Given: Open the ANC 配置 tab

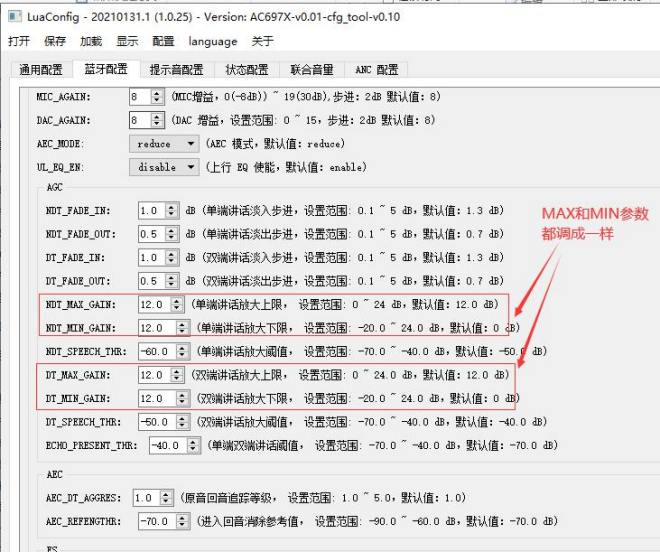Looking at the screenshot, I should [376, 69].
